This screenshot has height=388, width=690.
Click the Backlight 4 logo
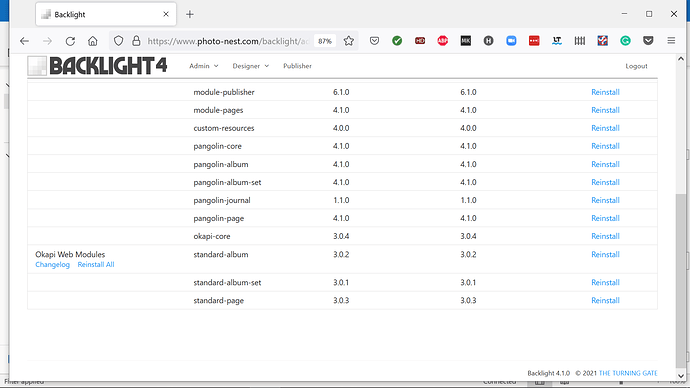click(x=97, y=66)
